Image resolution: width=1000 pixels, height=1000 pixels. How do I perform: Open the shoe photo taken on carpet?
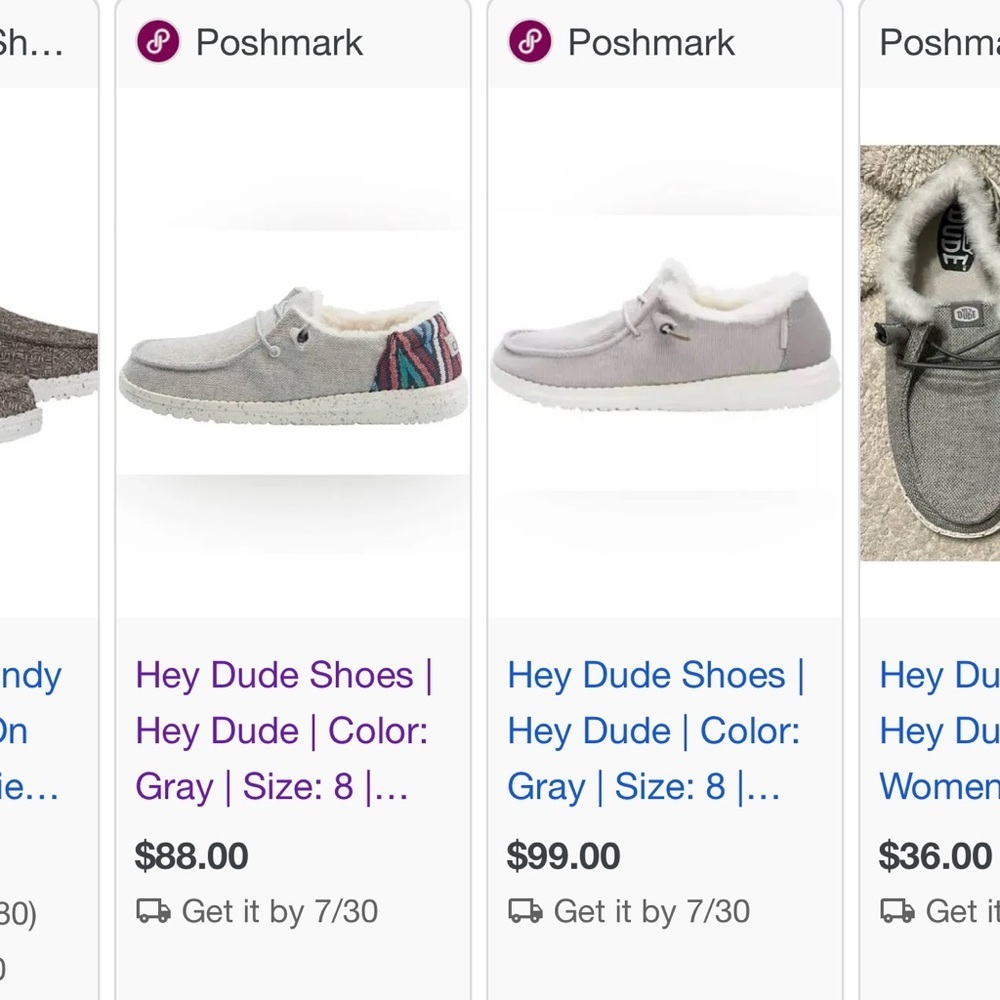point(930,353)
